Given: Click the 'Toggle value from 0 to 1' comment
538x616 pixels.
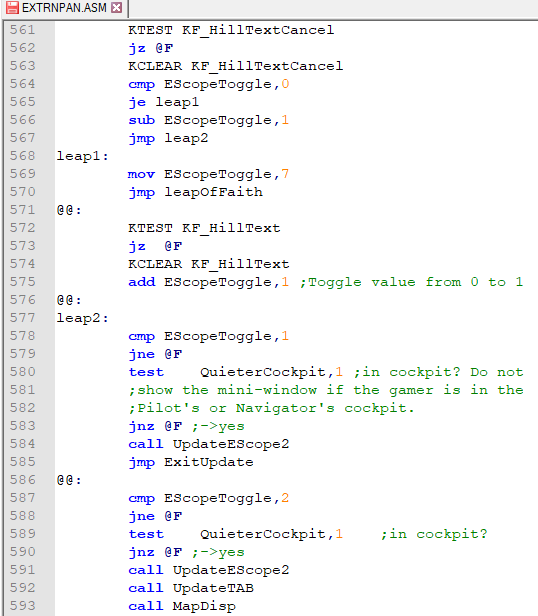Looking at the screenshot, I should point(411,282).
